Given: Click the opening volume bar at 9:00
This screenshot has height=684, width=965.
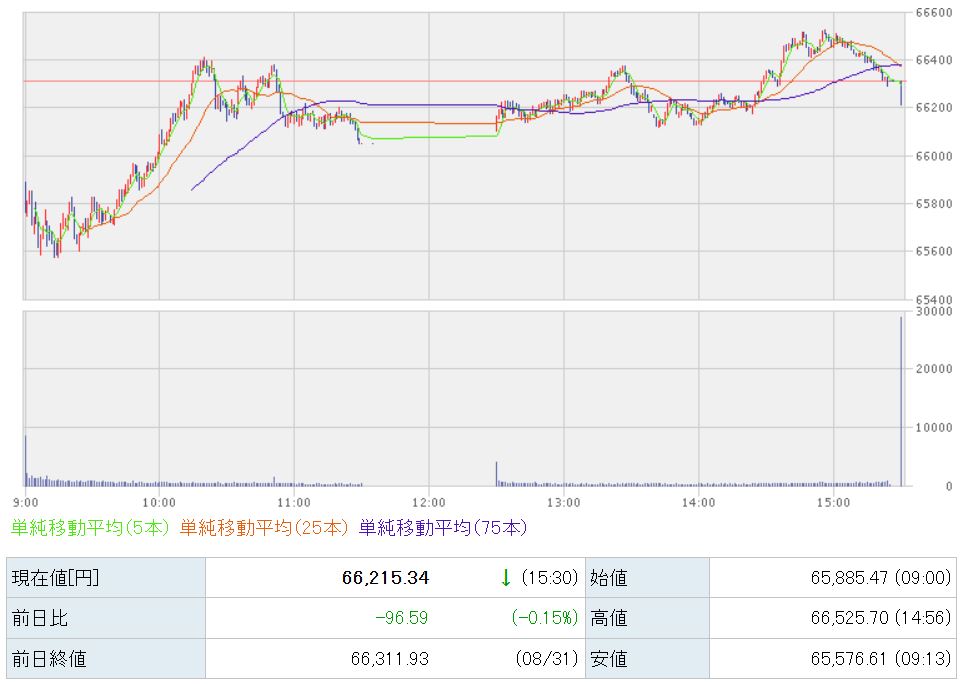Looking at the screenshot, I should click(x=26, y=461).
